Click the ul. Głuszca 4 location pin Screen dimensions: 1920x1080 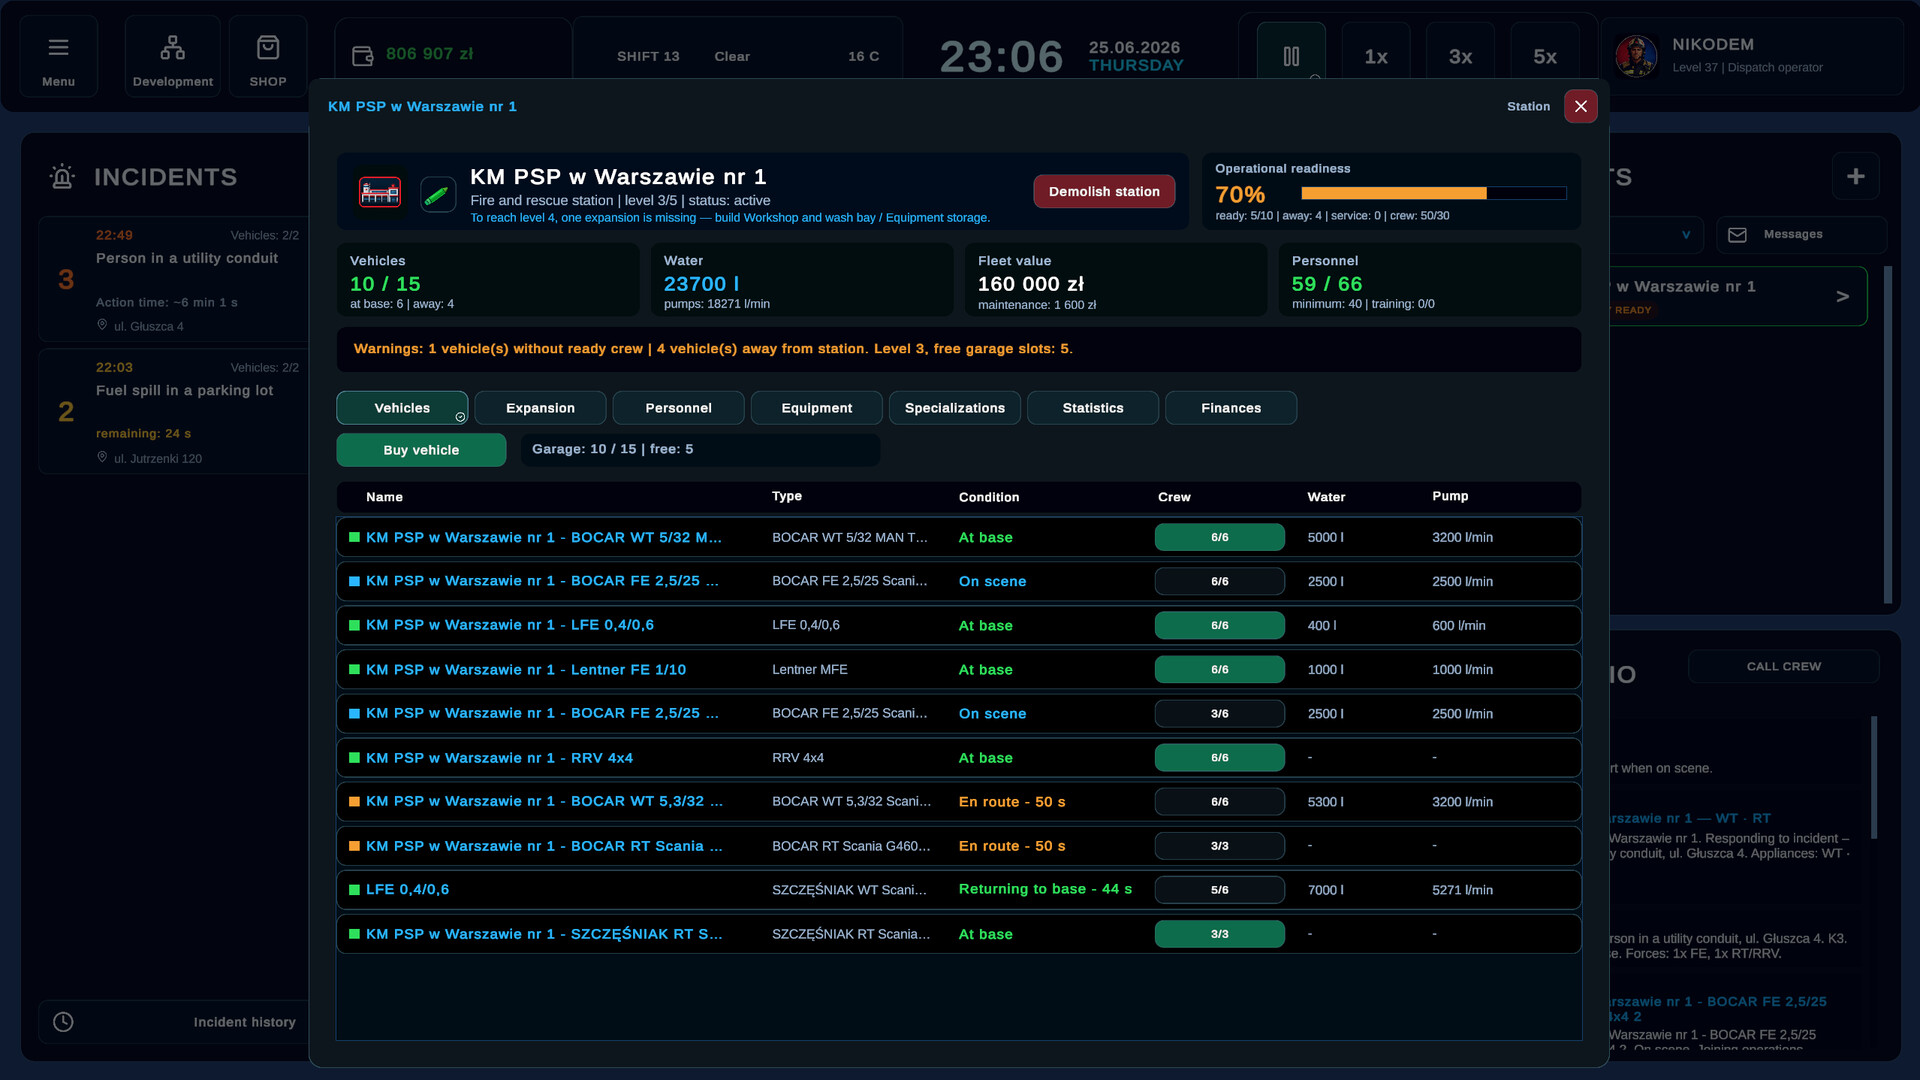coord(102,325)
